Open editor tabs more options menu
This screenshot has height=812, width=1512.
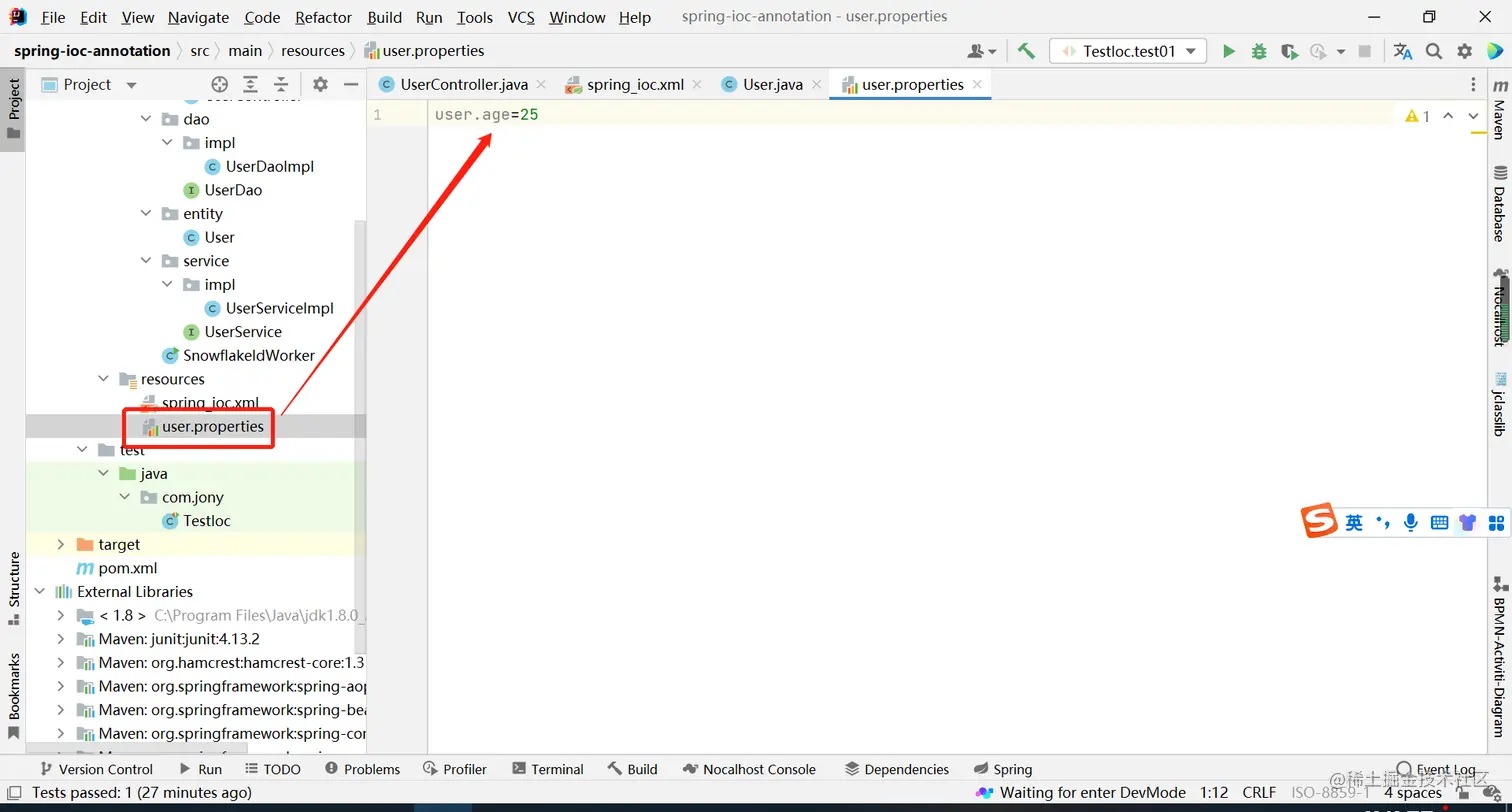(x=1473, y=85)
